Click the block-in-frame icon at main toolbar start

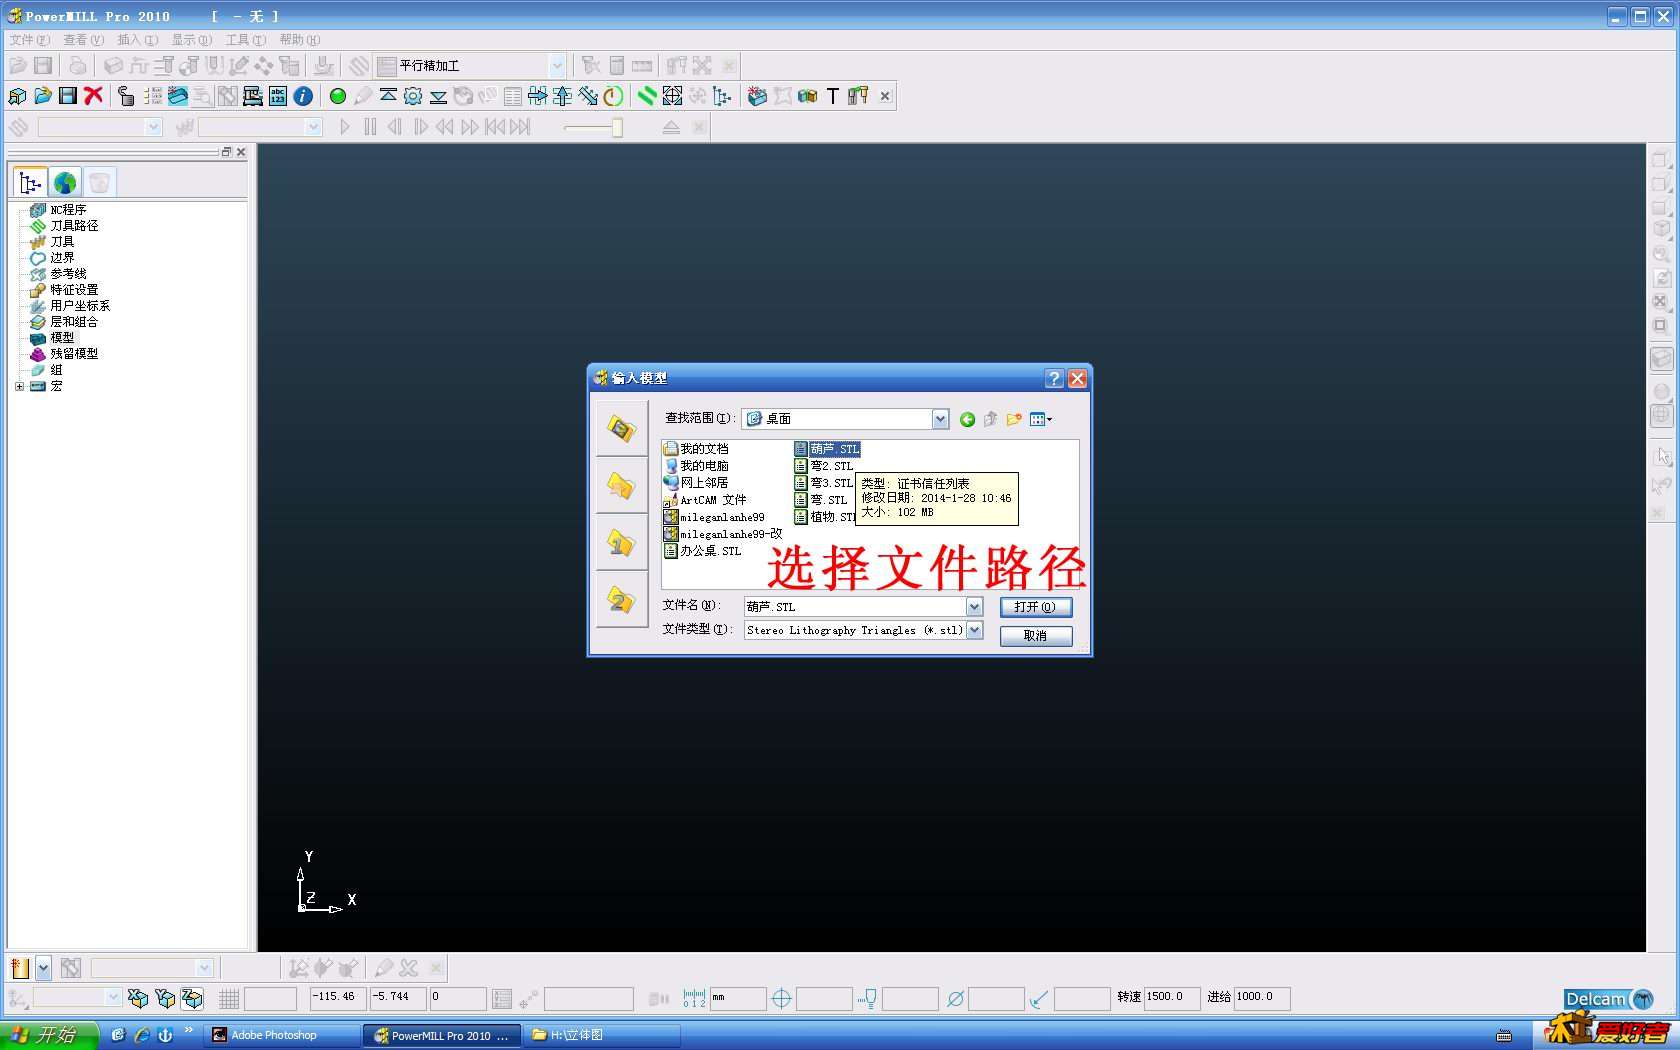[18, 96]
